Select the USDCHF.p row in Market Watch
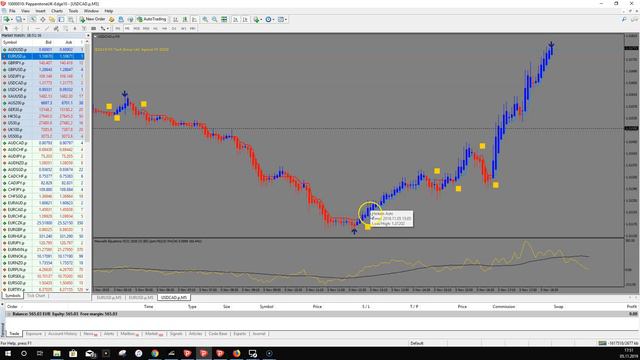Image resolution: width=640 pixels, height=360 pixels. pyautogui.click(x=42, y=89)
